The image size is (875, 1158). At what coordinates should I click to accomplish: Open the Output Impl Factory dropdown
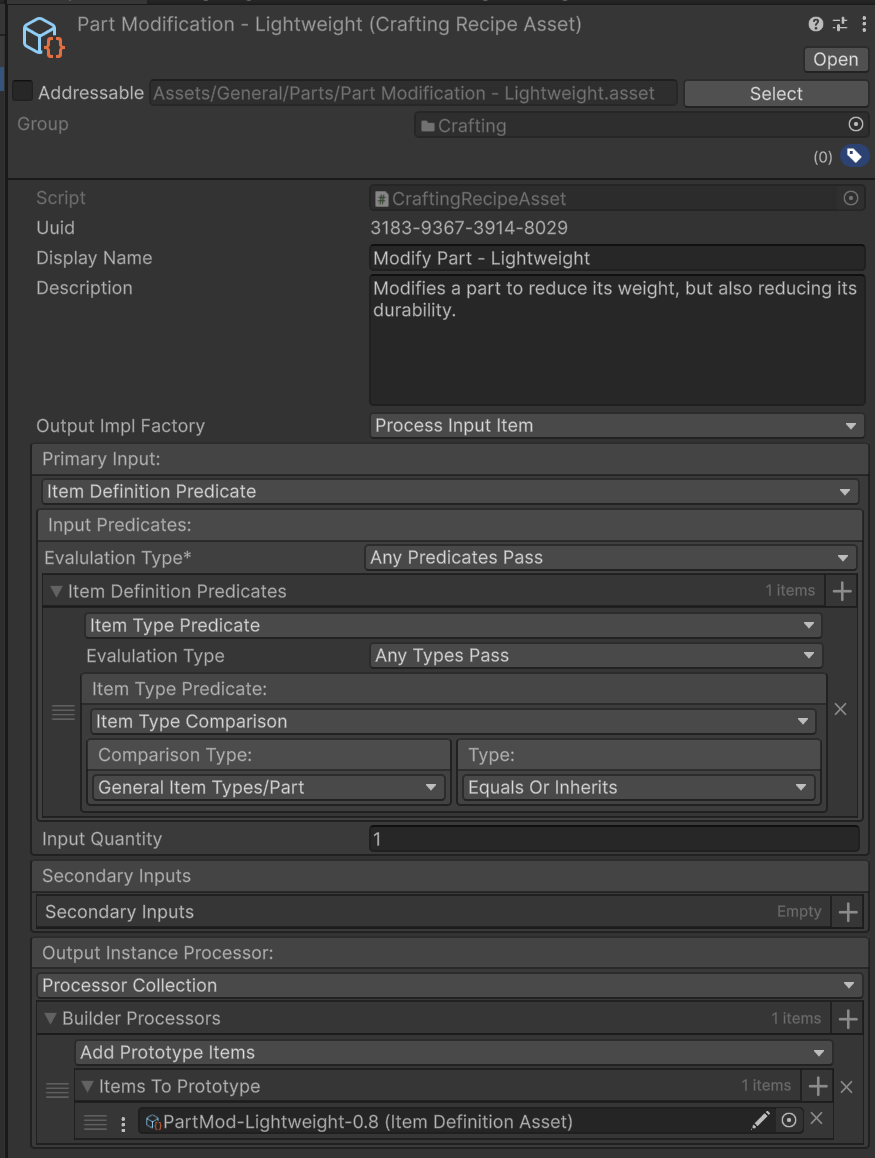point(616,425)
